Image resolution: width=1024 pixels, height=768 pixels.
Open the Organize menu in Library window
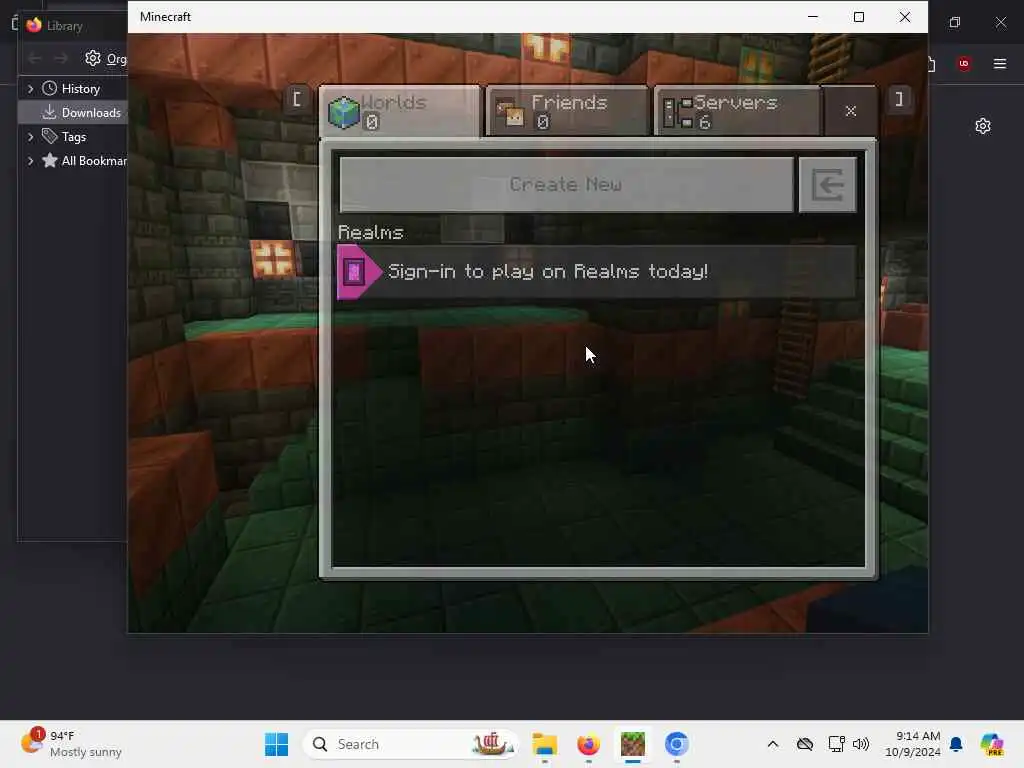[x=106, y=59]
